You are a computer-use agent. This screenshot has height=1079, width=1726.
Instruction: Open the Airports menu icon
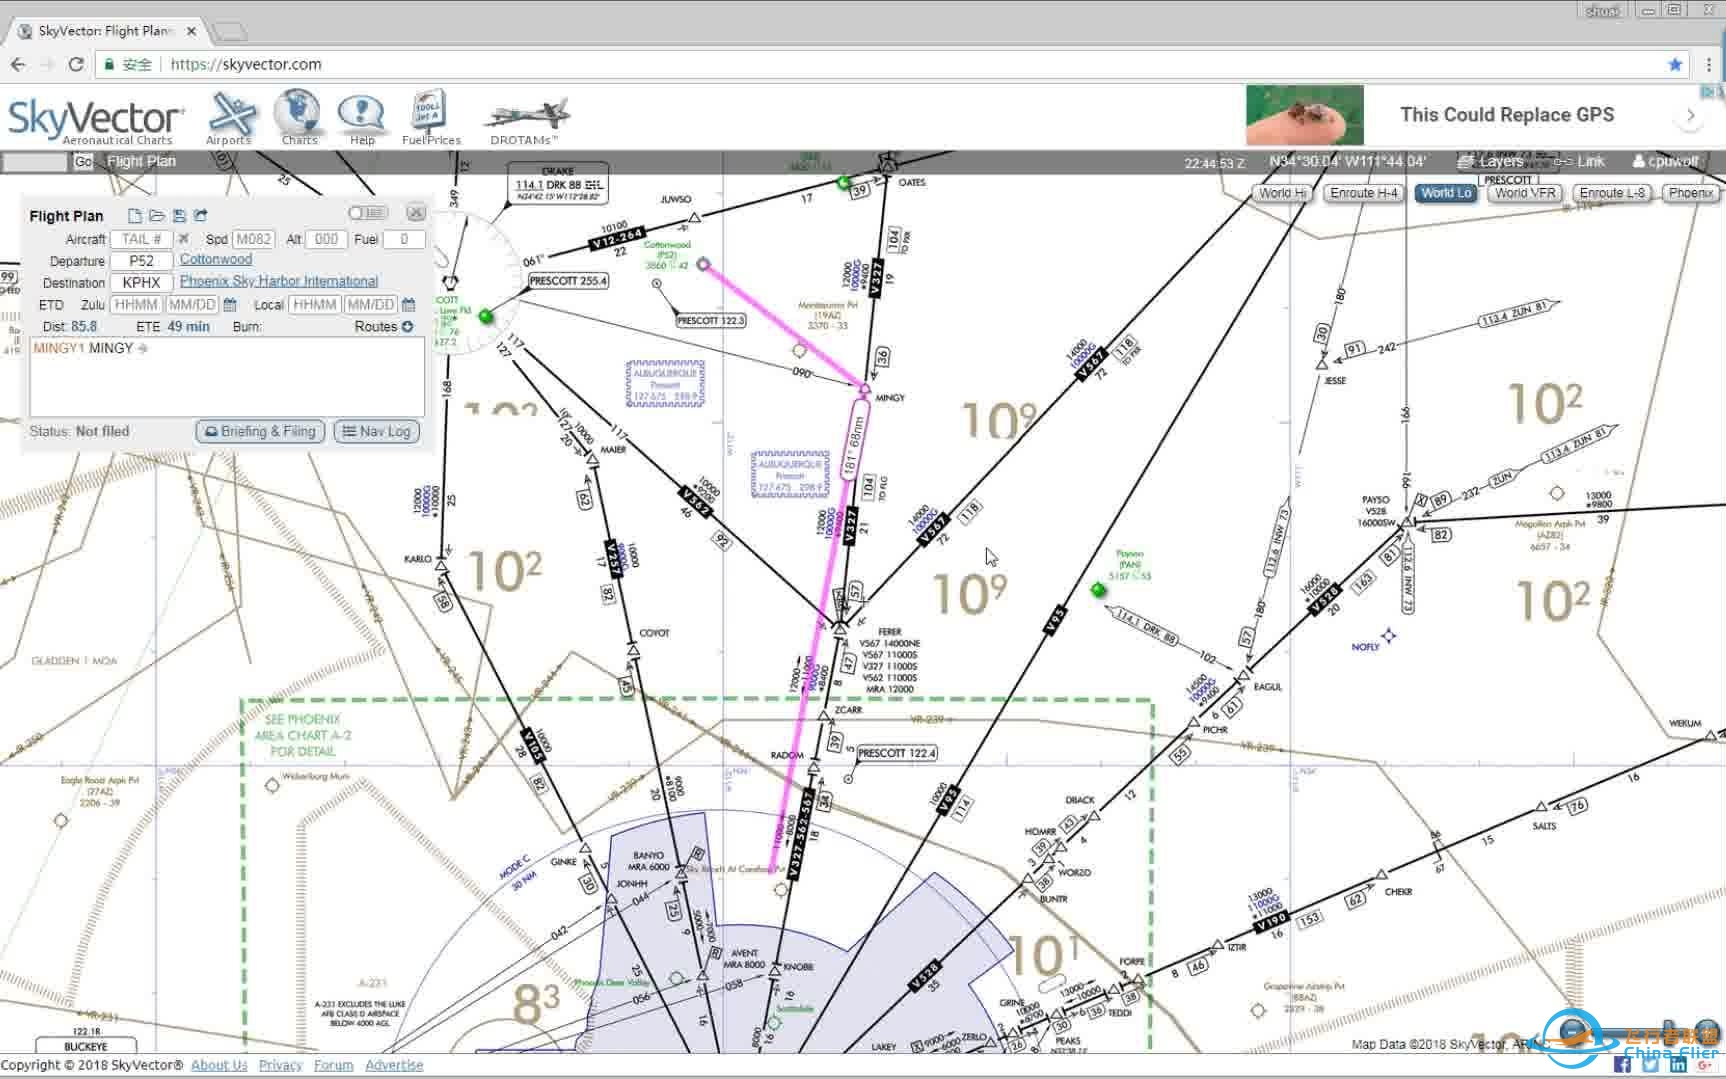(x=230, y=118)
